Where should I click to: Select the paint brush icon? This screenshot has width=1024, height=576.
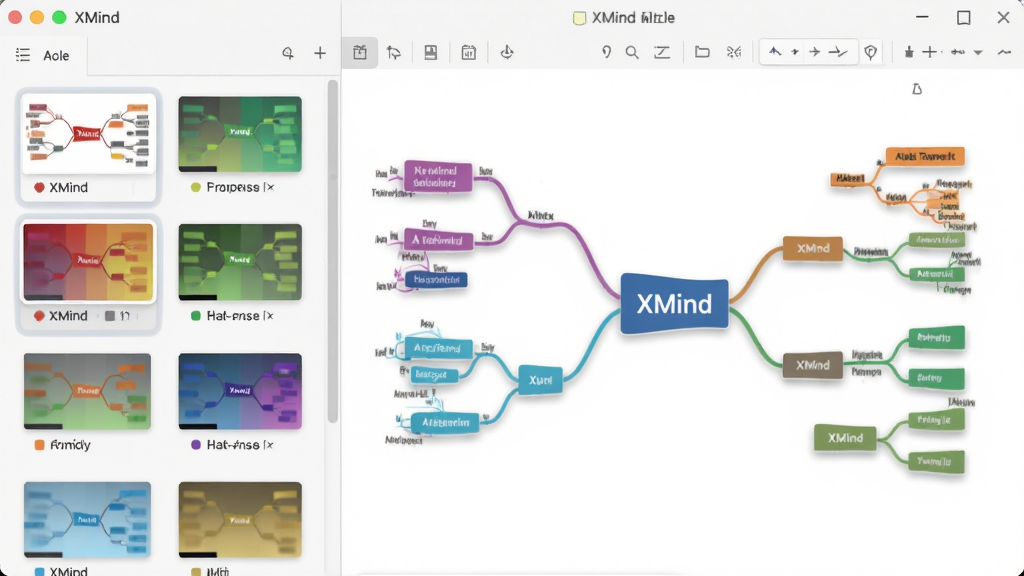coord(908,52)
